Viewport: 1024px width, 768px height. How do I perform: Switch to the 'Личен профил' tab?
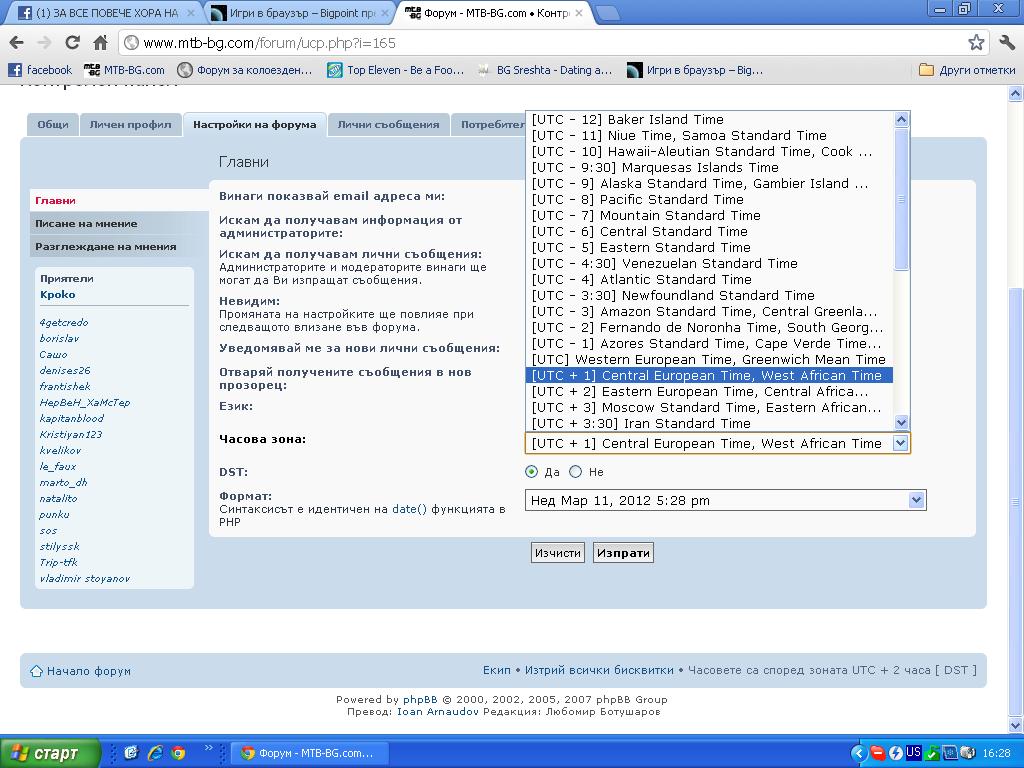tap(130, 125)
